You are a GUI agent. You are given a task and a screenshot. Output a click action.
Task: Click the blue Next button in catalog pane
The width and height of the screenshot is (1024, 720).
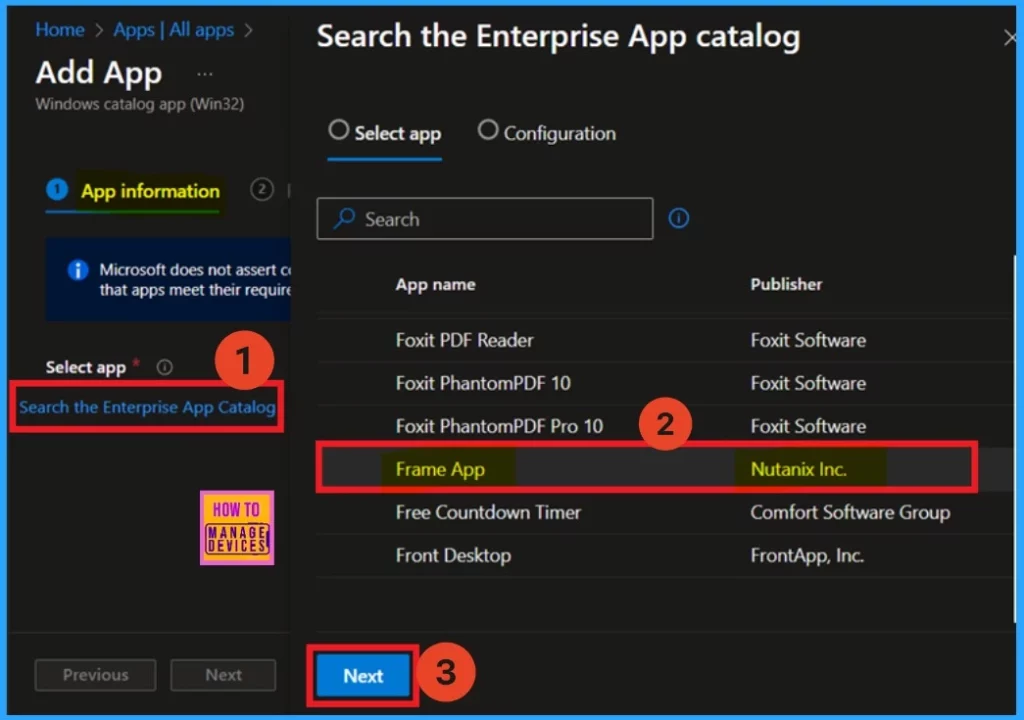(x=363, y=676)
